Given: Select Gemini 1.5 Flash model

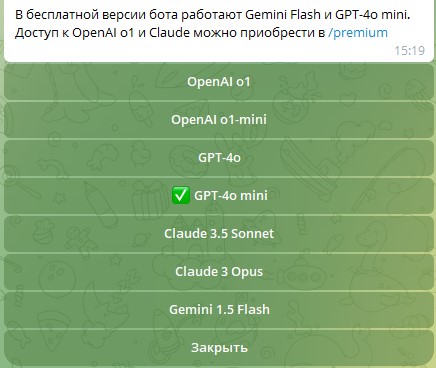Looking at the screenshot, I should (219, 309).
